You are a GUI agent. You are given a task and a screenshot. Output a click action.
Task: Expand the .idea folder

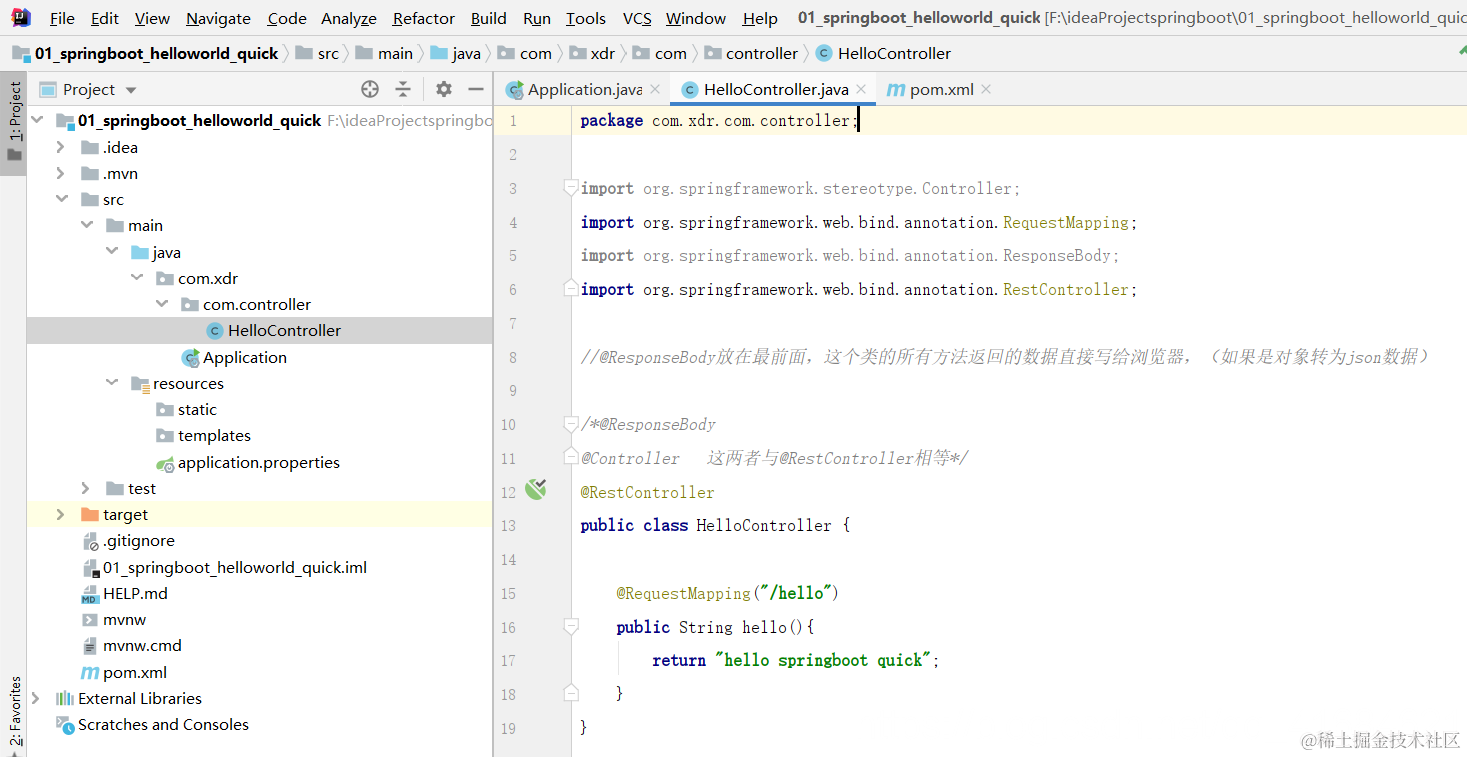click(61, 147)
